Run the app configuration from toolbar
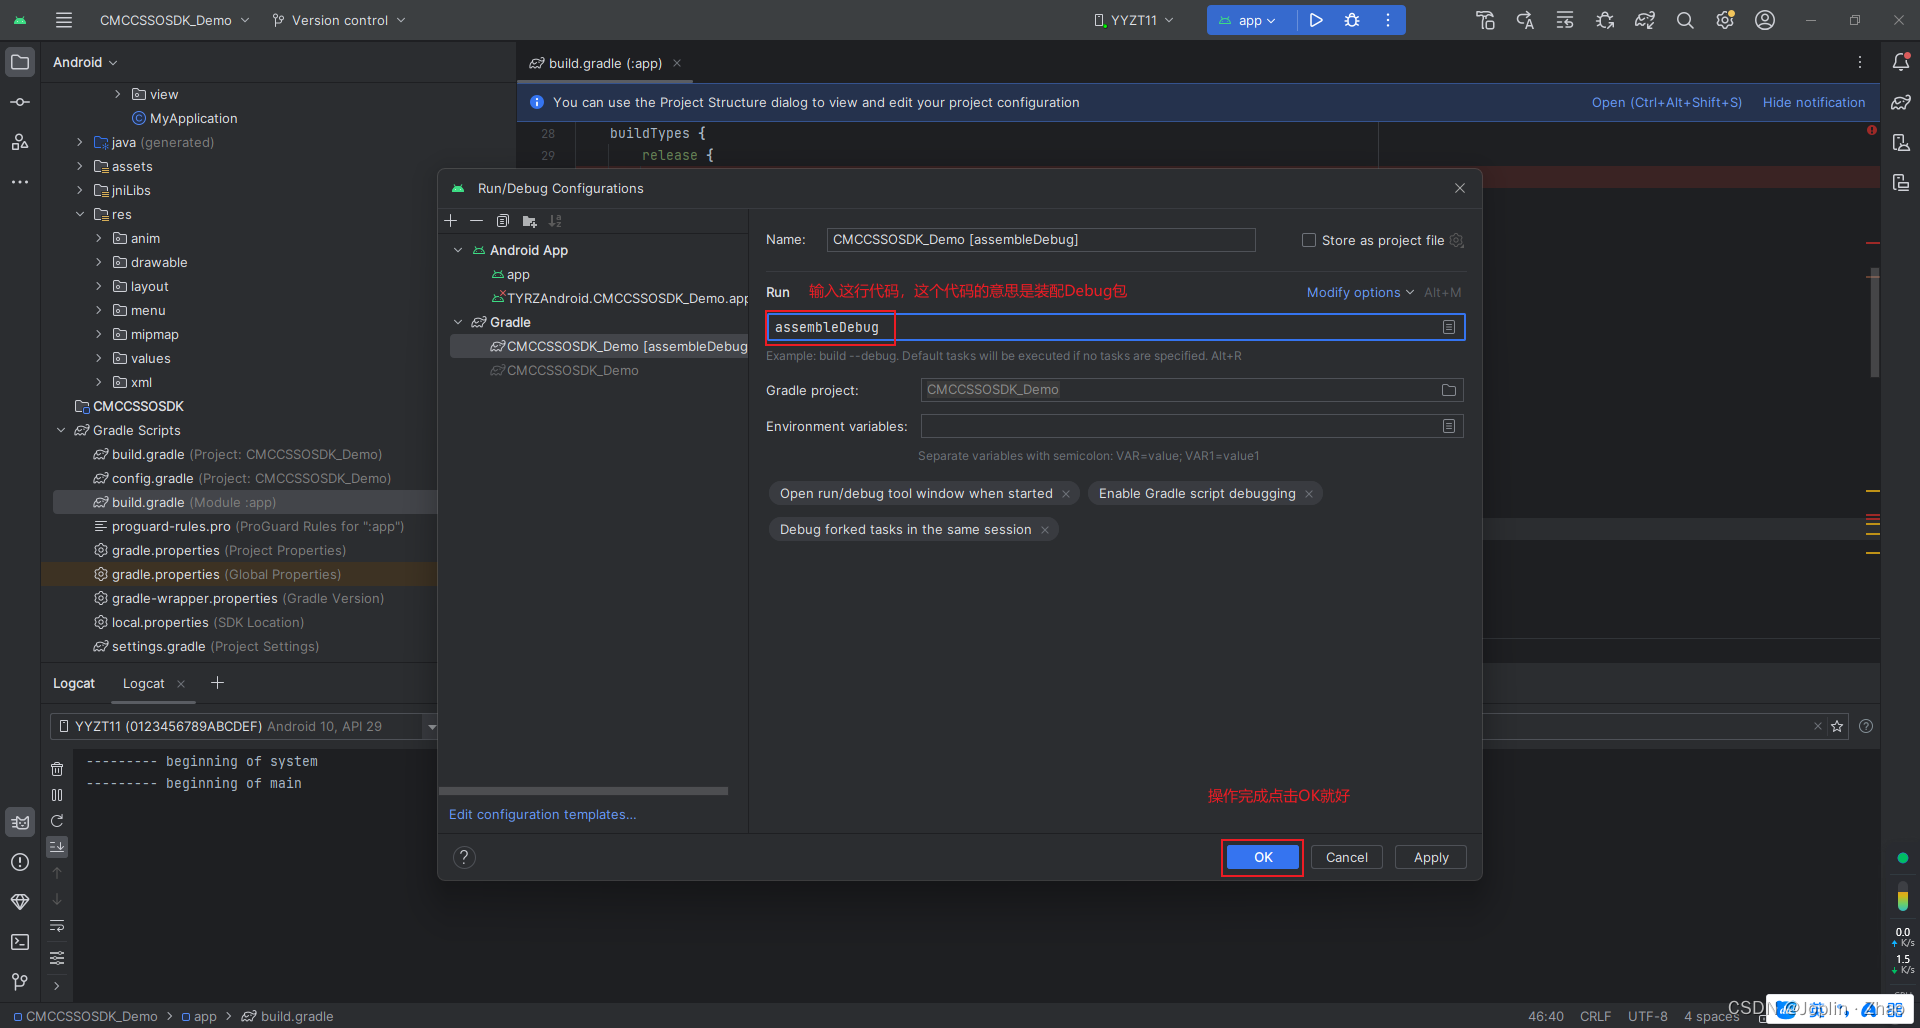Screen dimensions: 1920x1028 pyautogui.click(x=1316, y=20)
